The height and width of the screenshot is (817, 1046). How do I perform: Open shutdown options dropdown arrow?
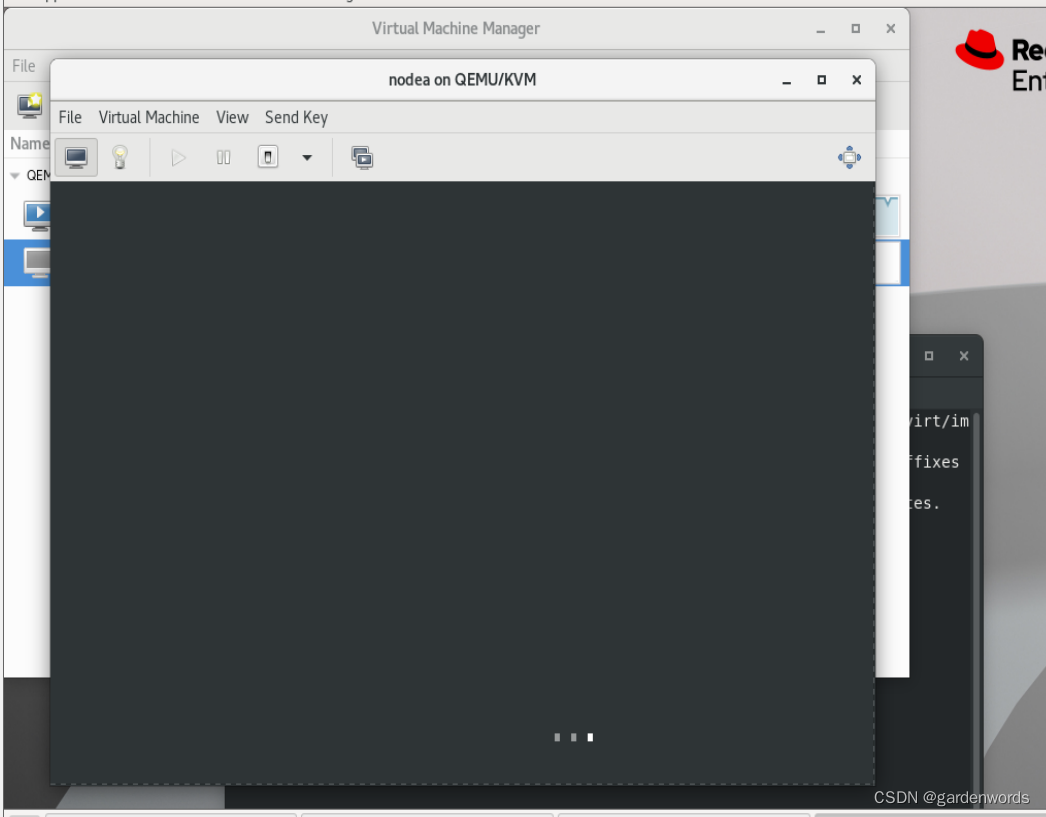pos(307,158)
